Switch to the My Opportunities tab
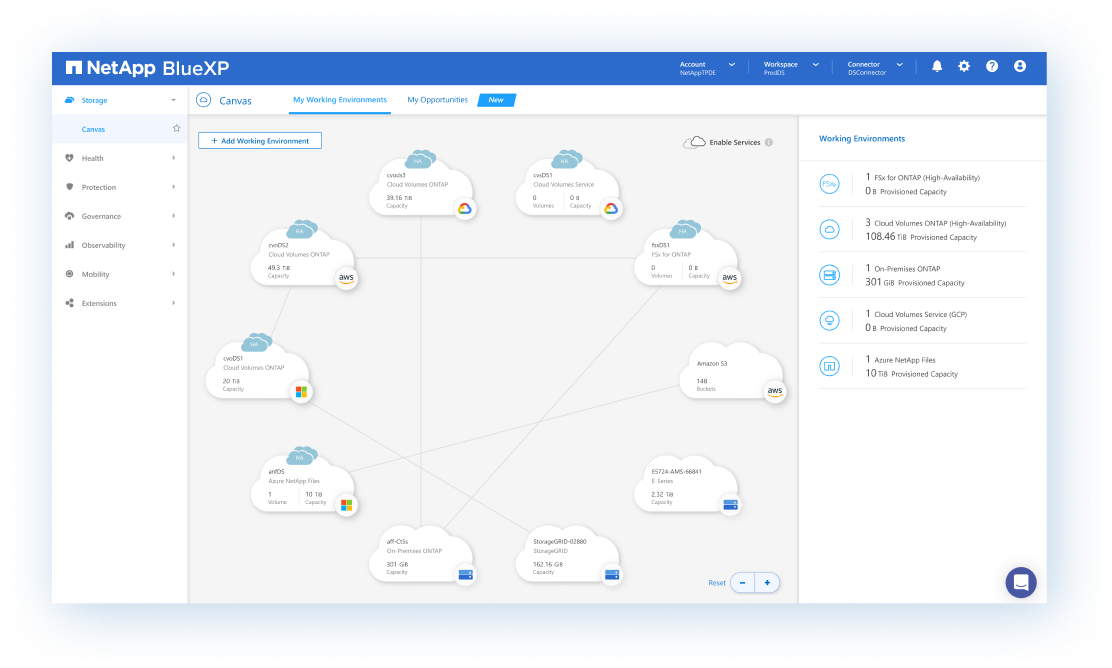The image size is (1112, 668). (439, 100)
